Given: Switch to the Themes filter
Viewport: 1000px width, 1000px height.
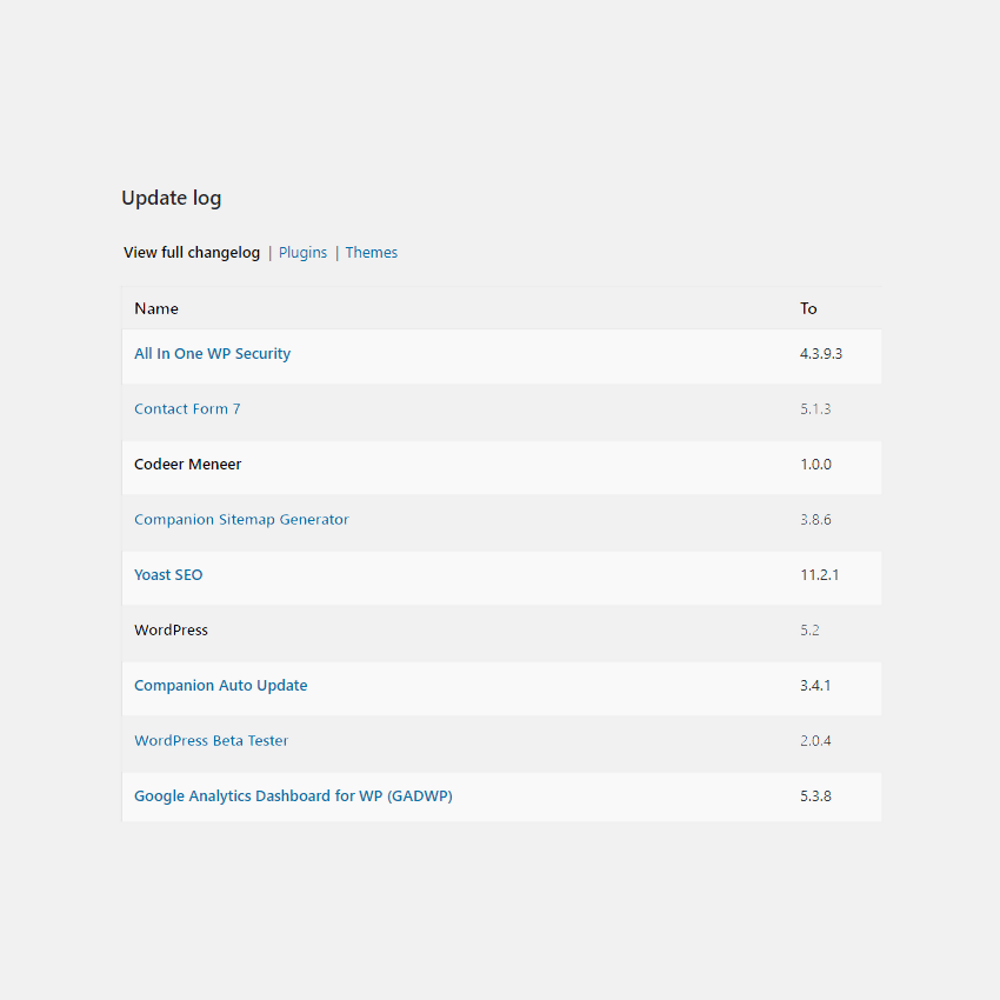Looking at the screenshot, I should (x=371, y=253).
